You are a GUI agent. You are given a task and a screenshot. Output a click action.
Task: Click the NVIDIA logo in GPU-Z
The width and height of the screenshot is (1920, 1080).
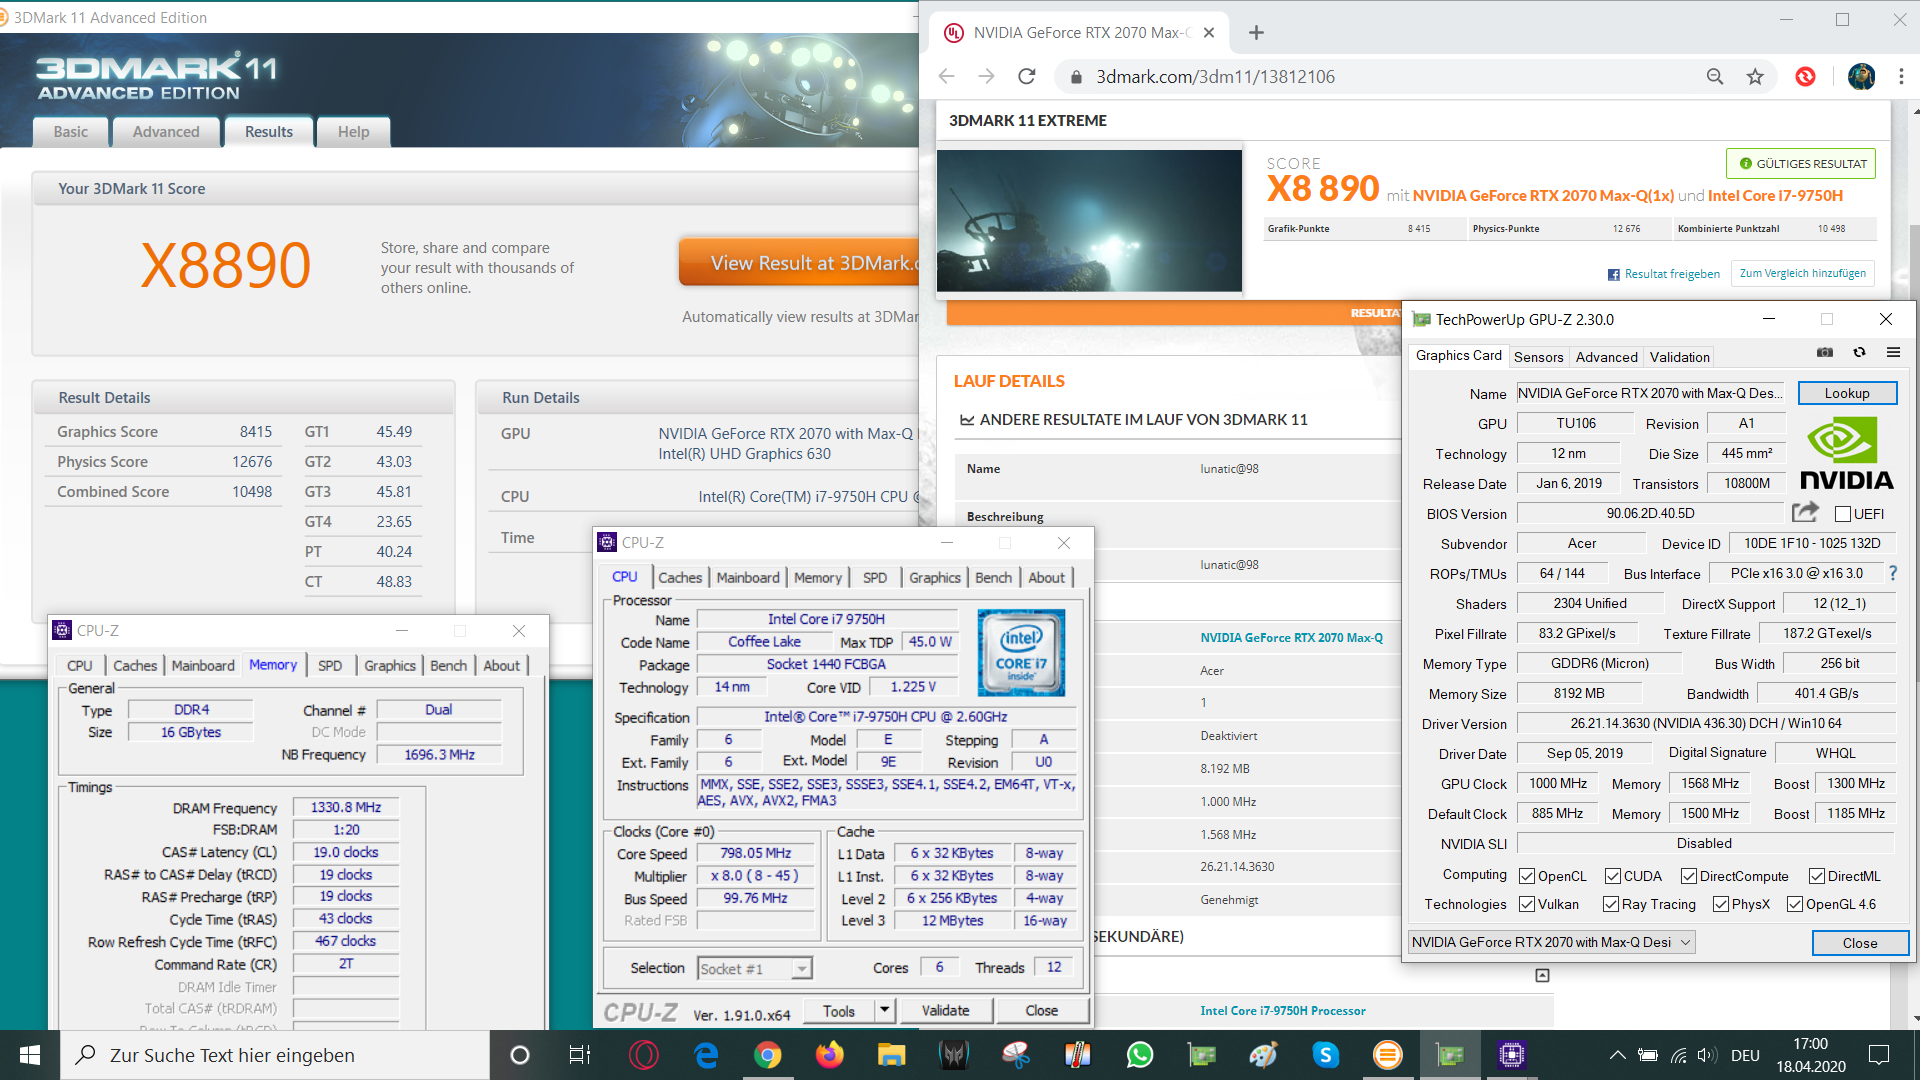[x=1846, y=454]
